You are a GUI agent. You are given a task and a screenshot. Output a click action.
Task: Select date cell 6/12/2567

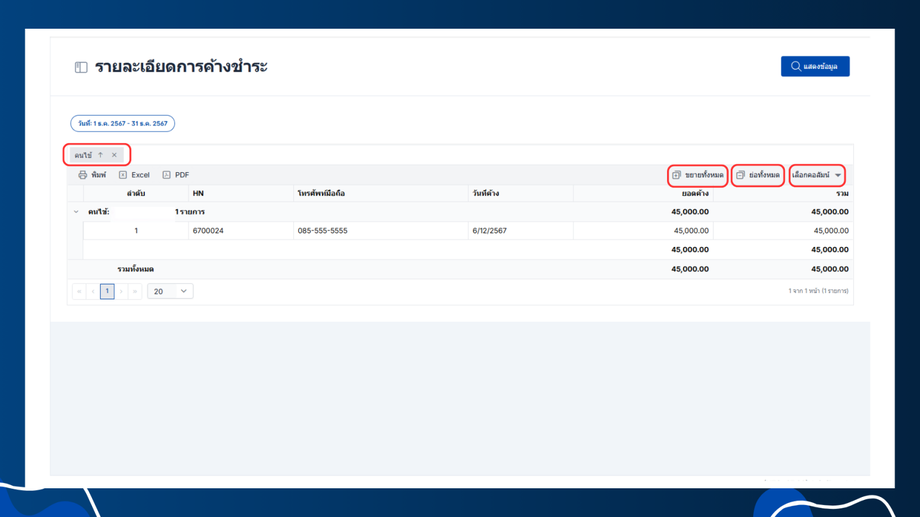click(x=520, y=231)
